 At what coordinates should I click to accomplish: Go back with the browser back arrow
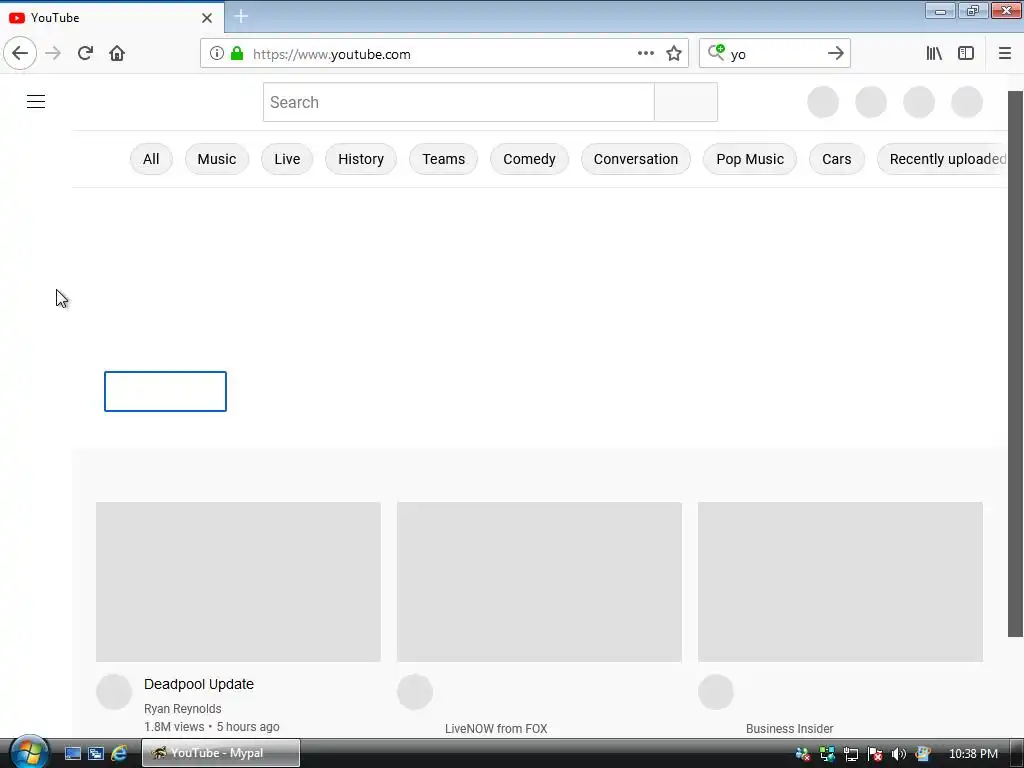tap(20, 54)
